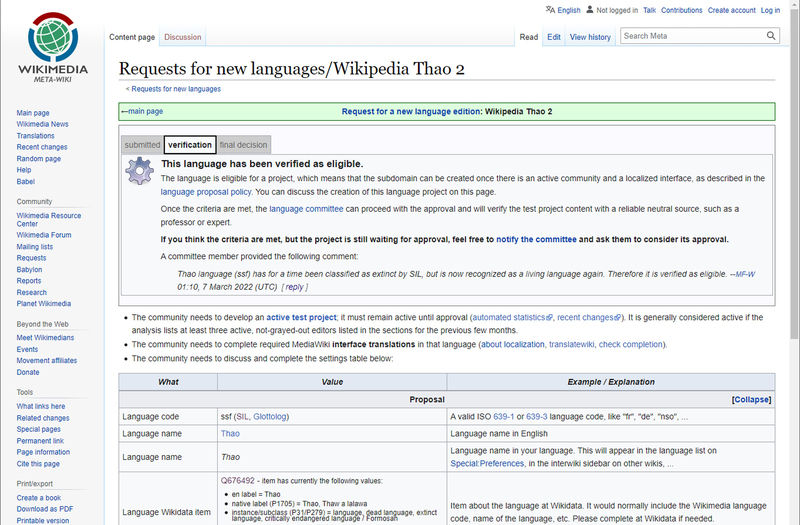The width and height of the screenshot is (800, 525).
Task: Click the about localization link
Action: [513, 344]
